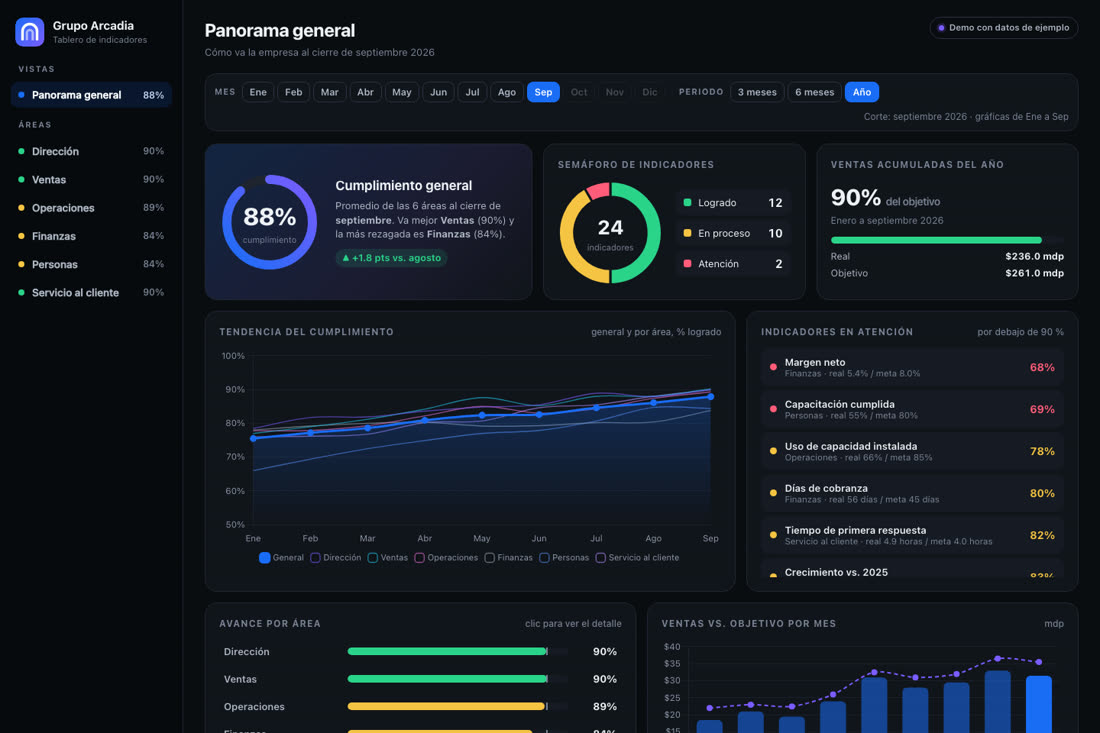Select the 'Uso de capacidad instalada' indicator
Screen dimensions: 1100x733
click(x=912, y=452)
